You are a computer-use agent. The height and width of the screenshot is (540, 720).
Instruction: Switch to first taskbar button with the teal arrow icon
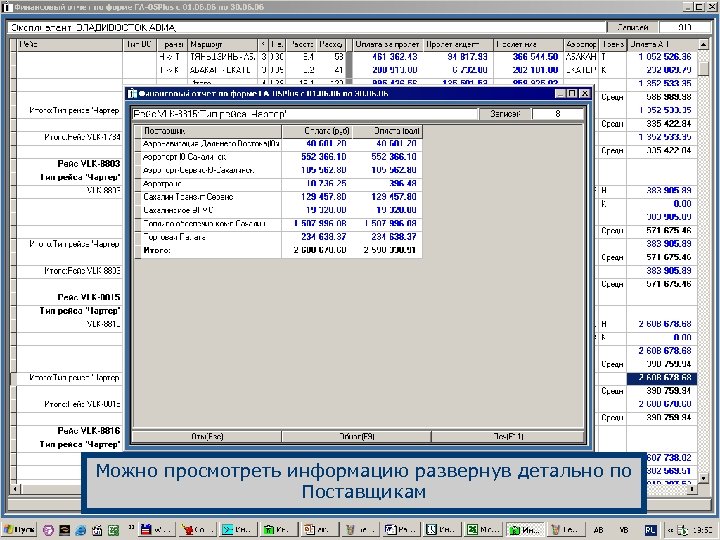click(238, 529)
